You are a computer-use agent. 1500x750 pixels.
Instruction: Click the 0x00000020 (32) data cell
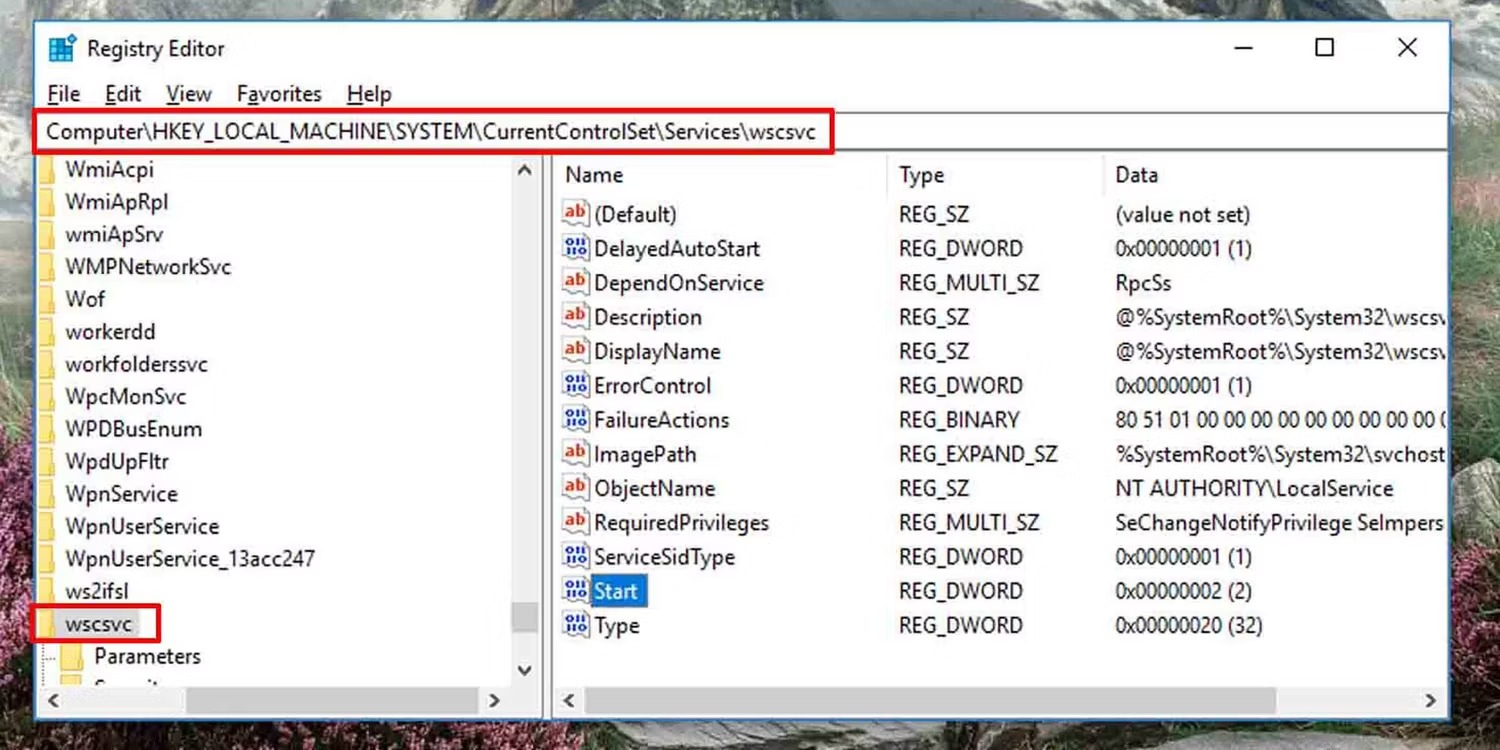coord(1189,625)
